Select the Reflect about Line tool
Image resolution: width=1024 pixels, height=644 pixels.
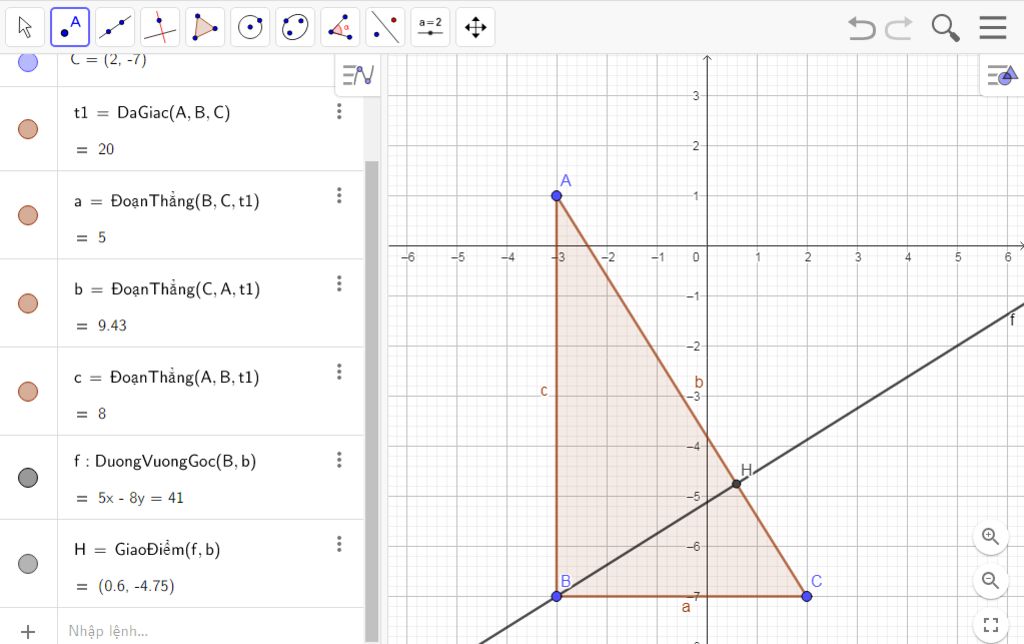[385, 27]
